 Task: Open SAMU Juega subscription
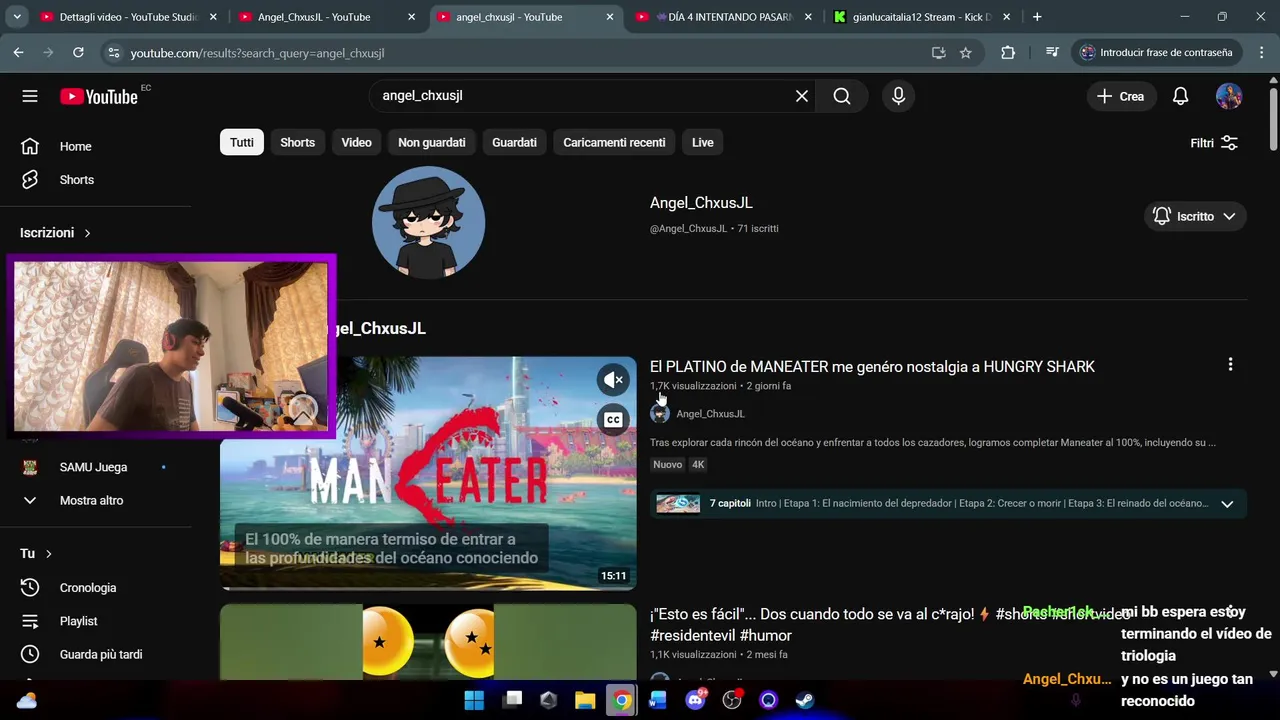tap(93, 467)
